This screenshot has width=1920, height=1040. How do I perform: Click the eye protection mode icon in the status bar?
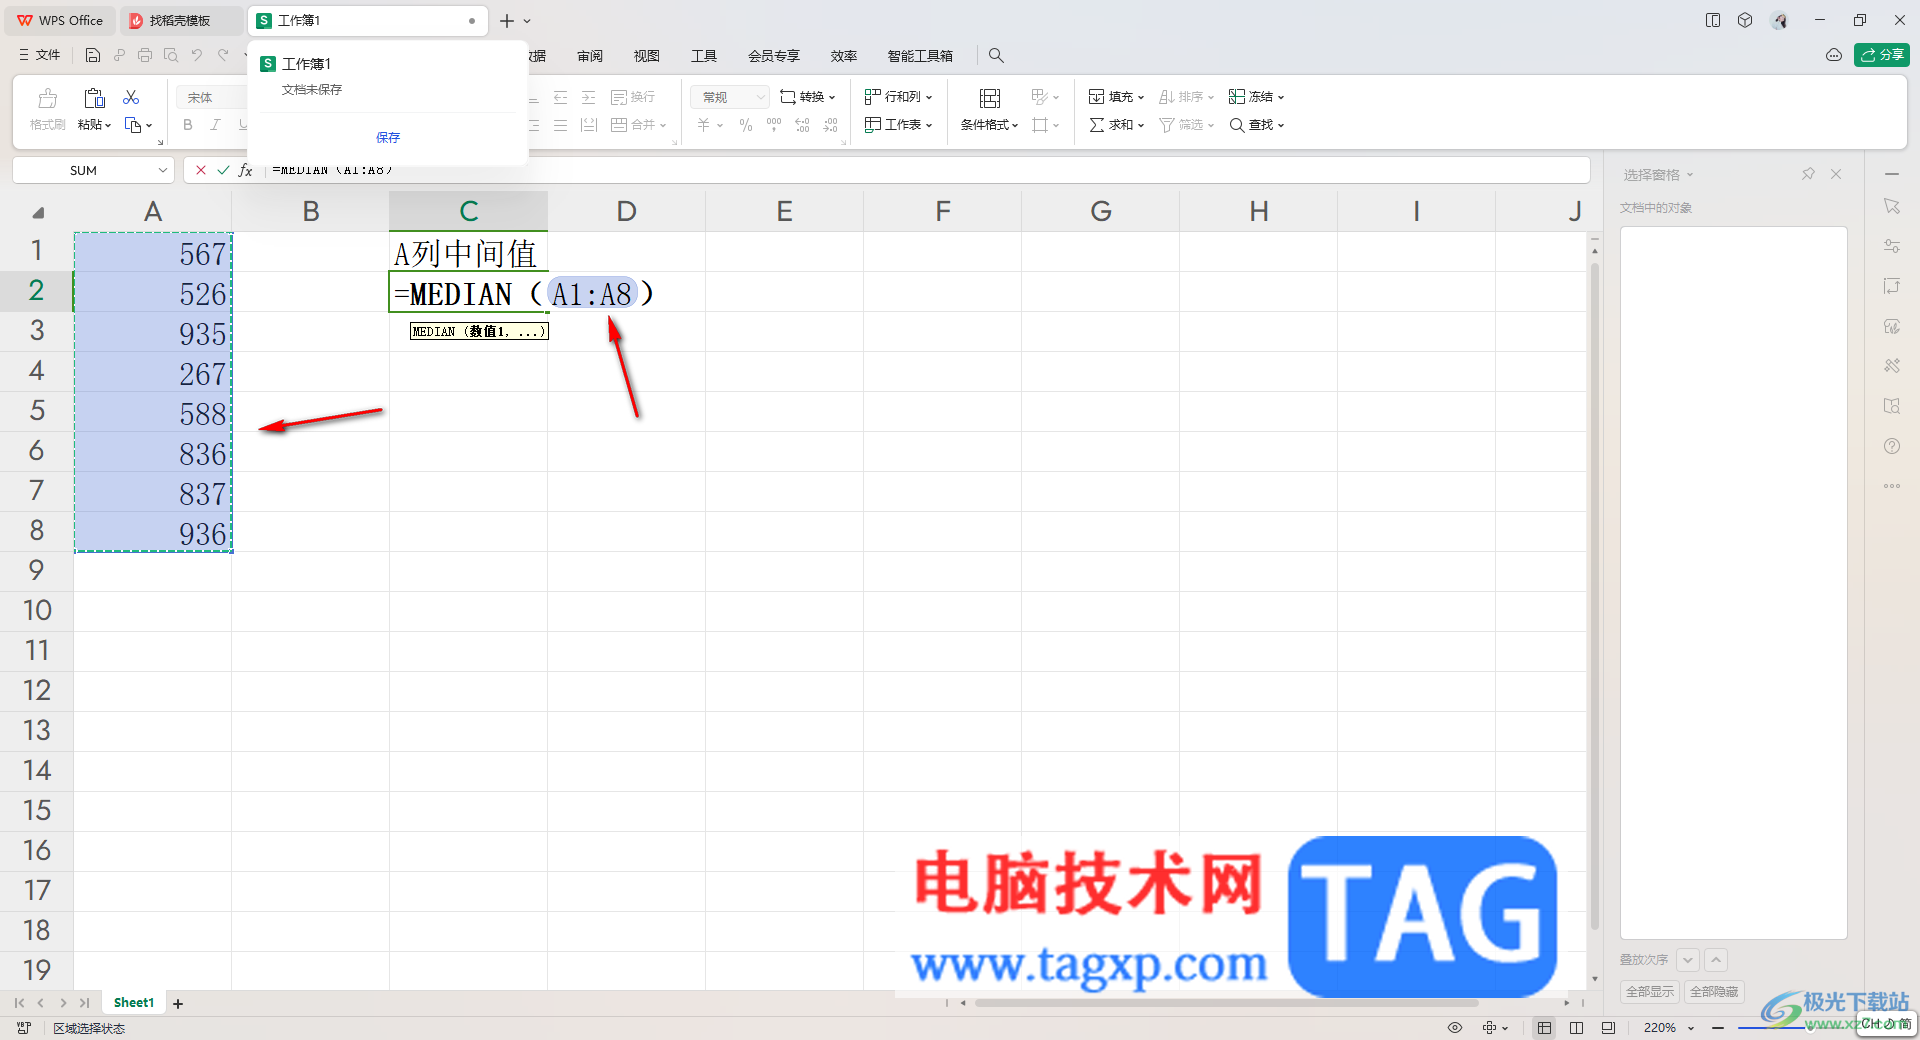coord(1455,1027)
